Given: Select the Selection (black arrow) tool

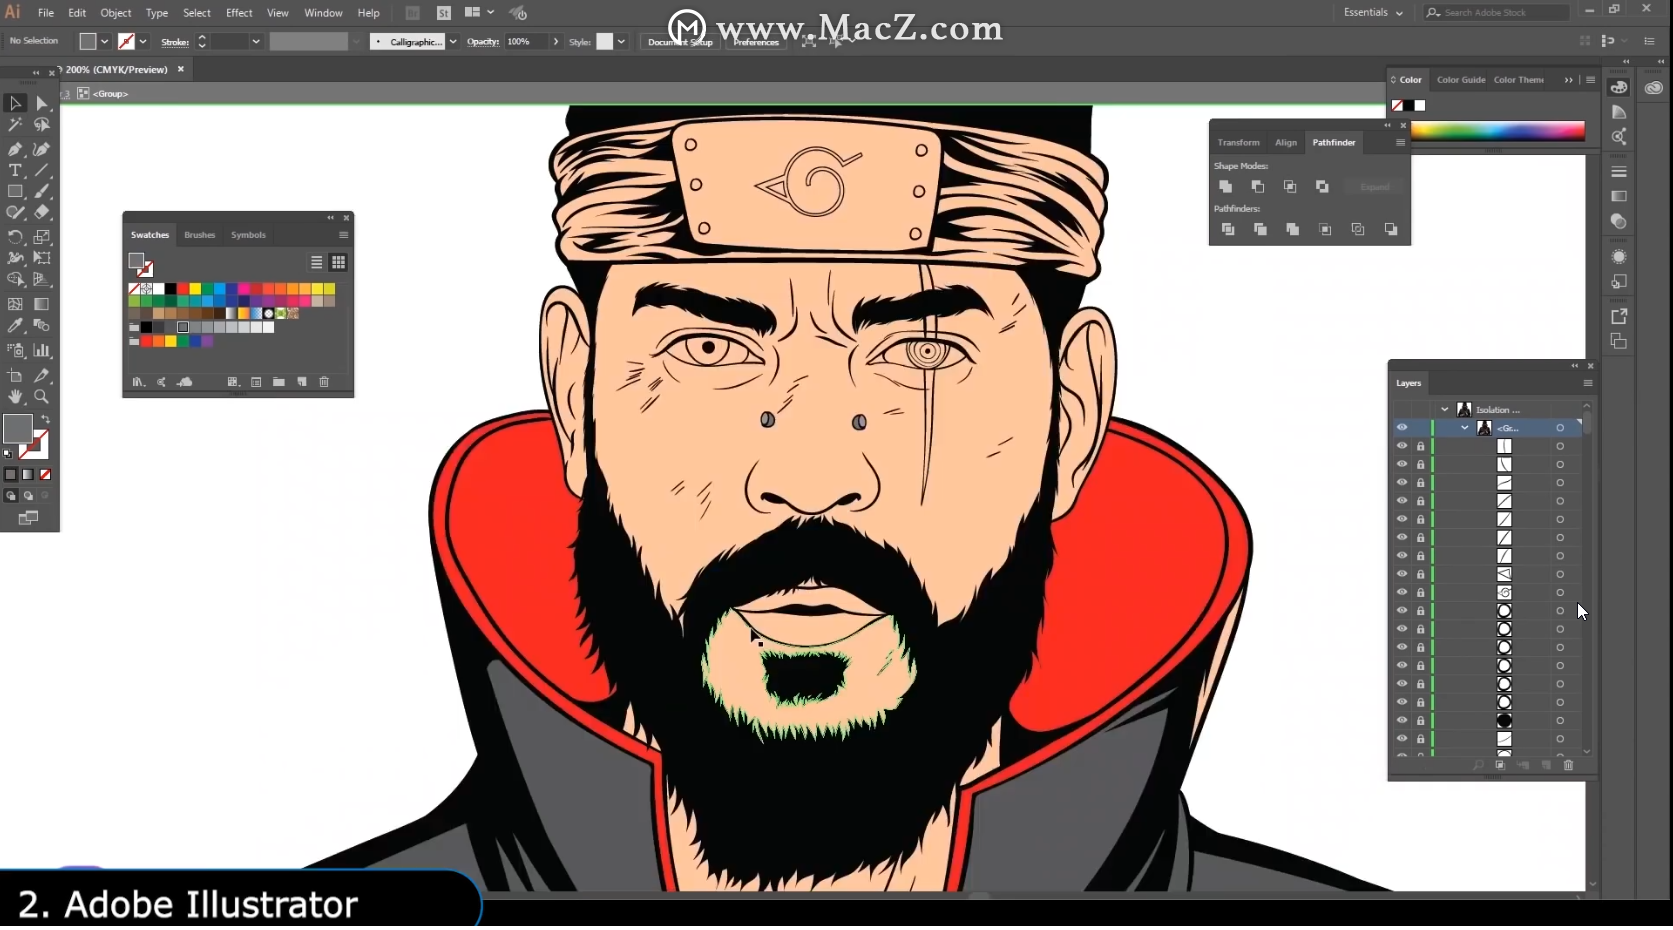Looking at the screenshot, I should click(15, 103).
